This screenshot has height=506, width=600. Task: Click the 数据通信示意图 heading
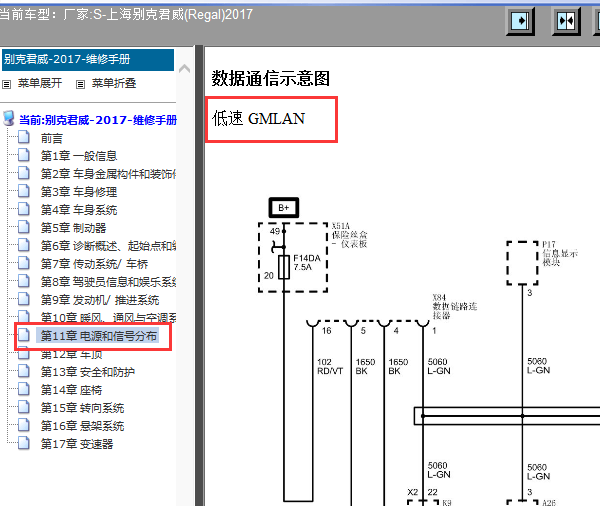[271, 78]
